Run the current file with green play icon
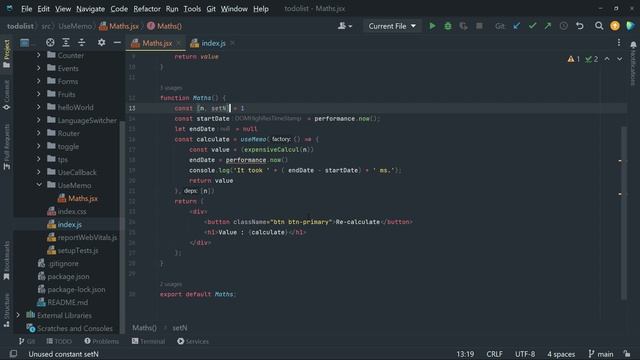Screen dimensions: 640x360 point(432,26)
